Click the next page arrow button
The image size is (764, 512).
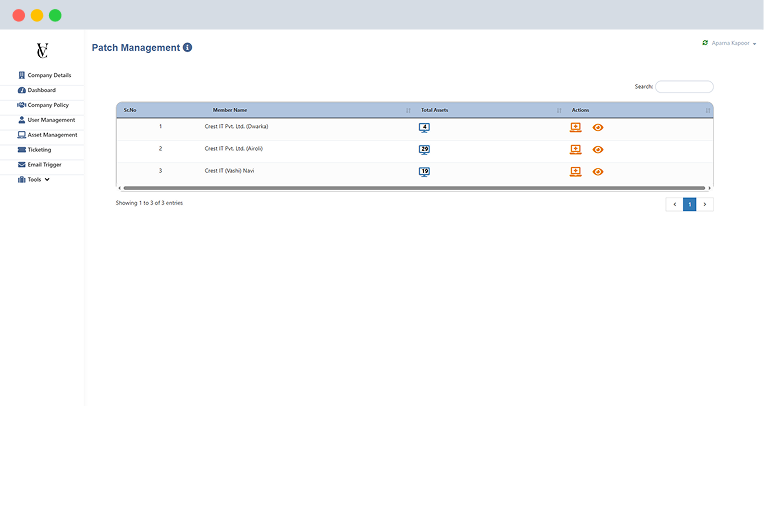pos(705,204)
